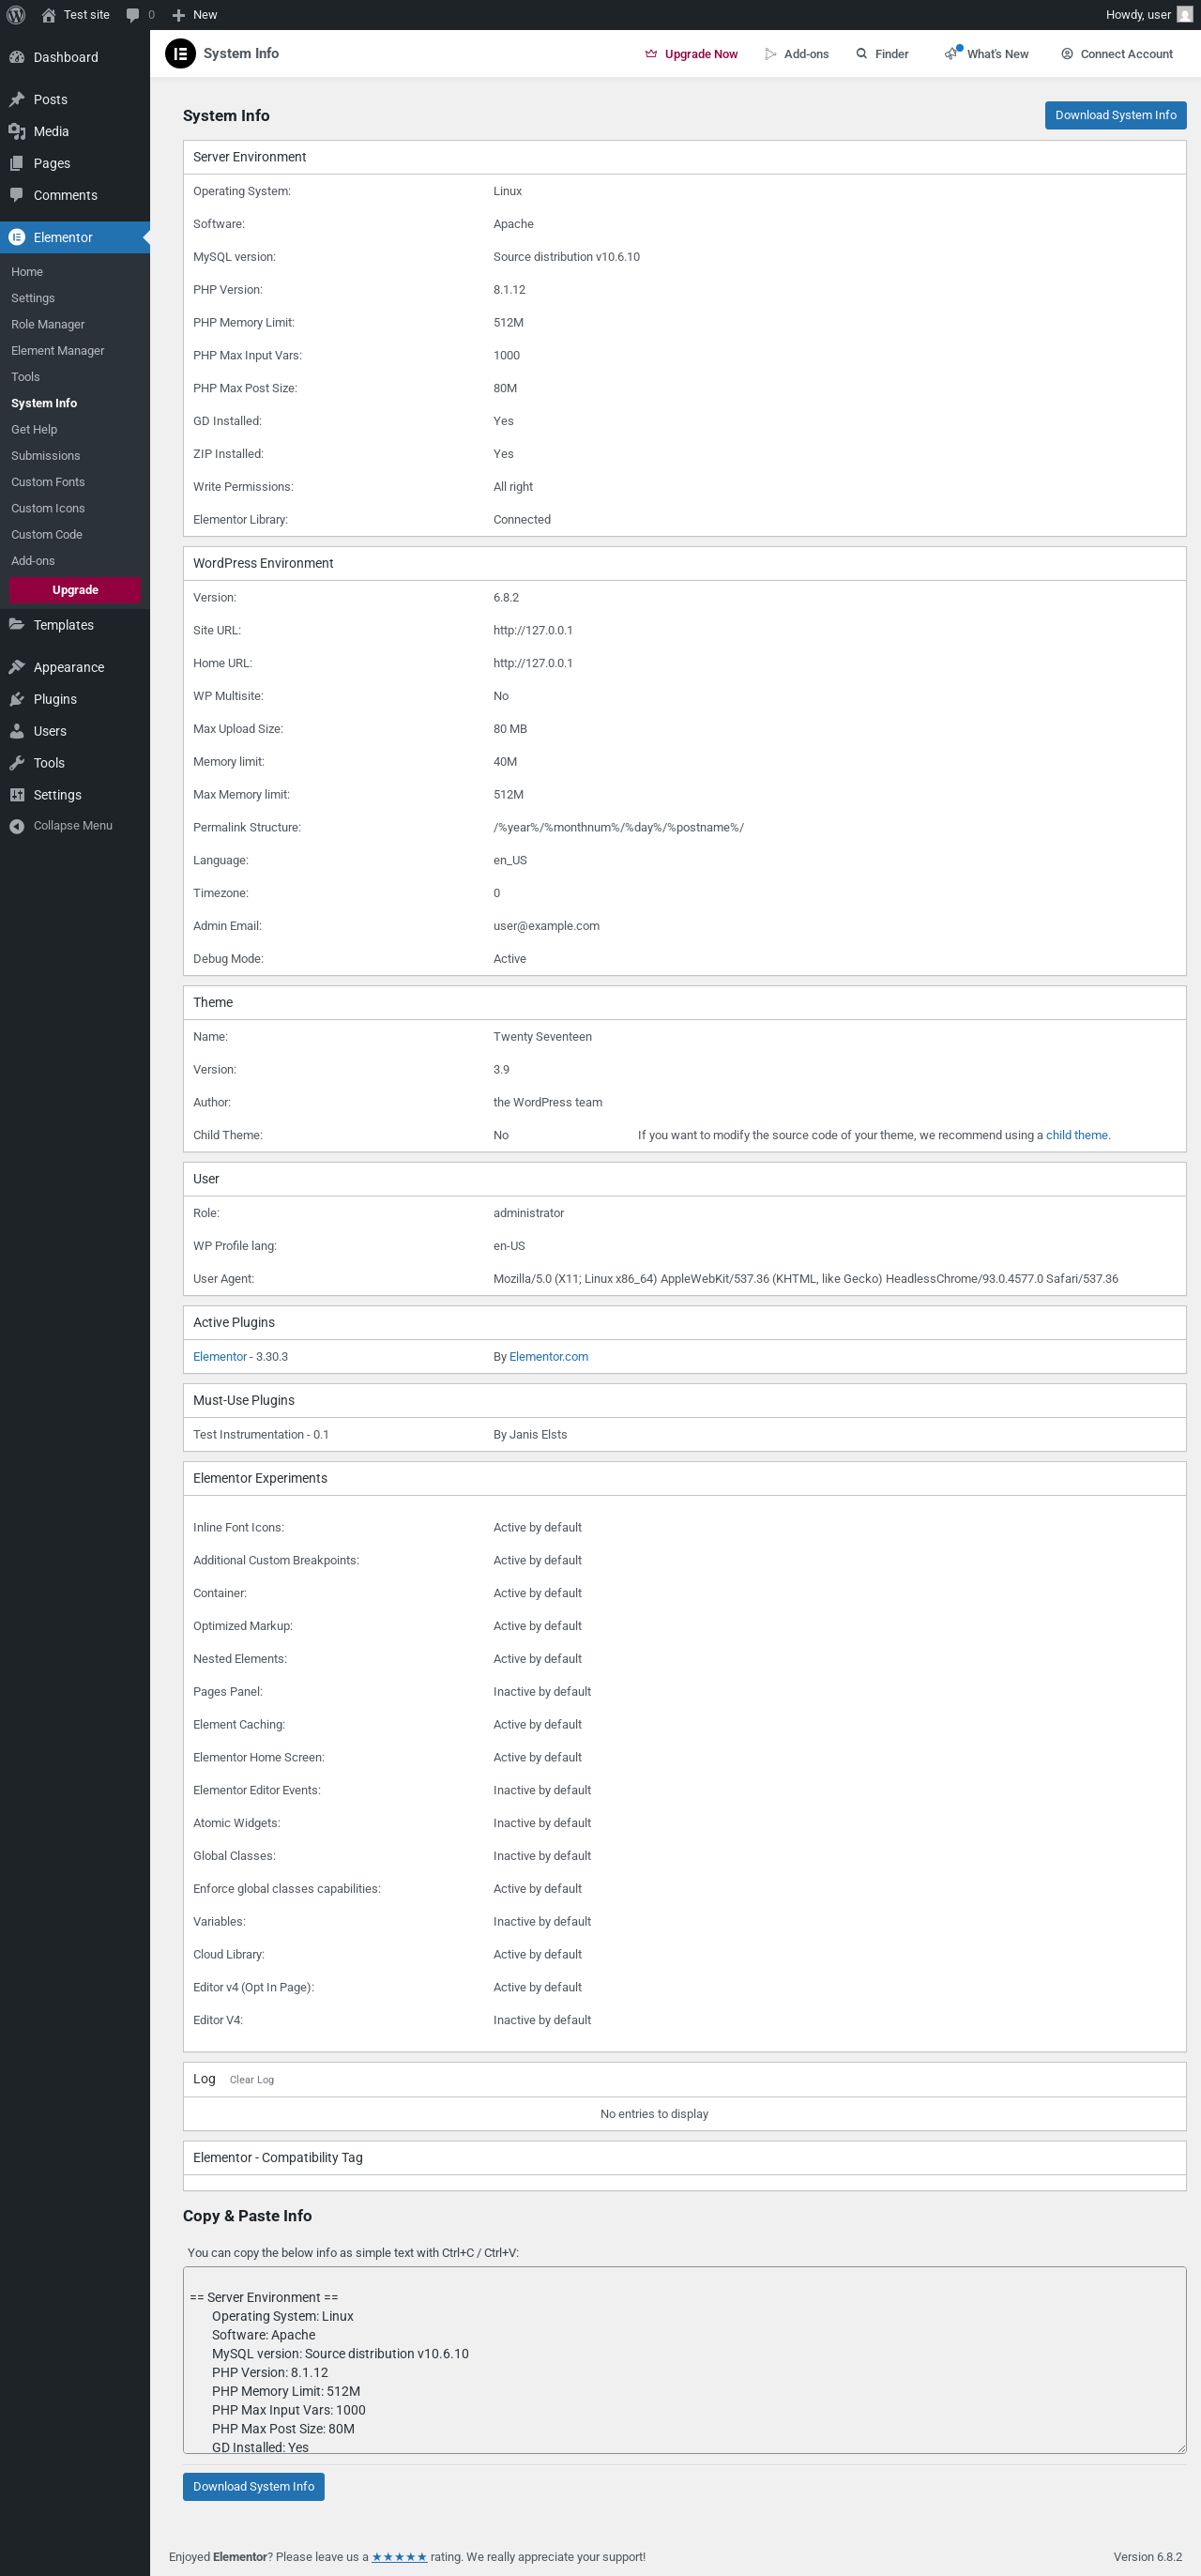
Task: Click inside the Copy & Paste Info textarea
Action: coord(684,2360)
